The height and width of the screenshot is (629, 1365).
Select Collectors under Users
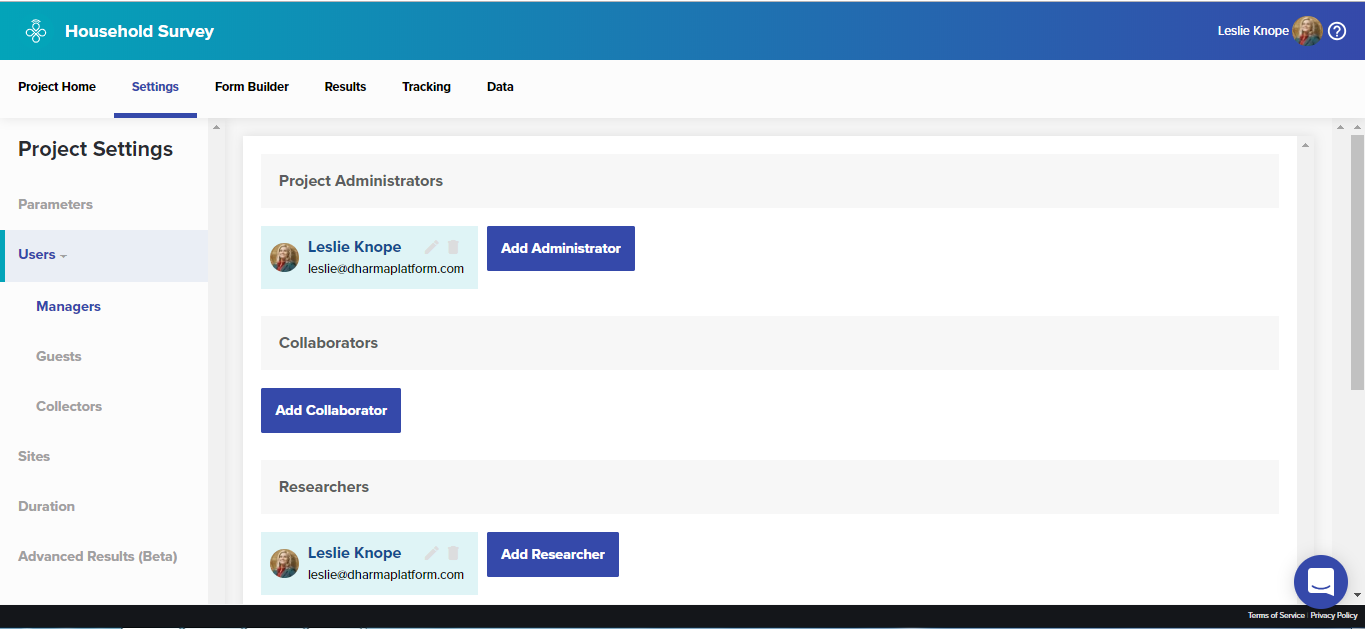tap(69, 406)
